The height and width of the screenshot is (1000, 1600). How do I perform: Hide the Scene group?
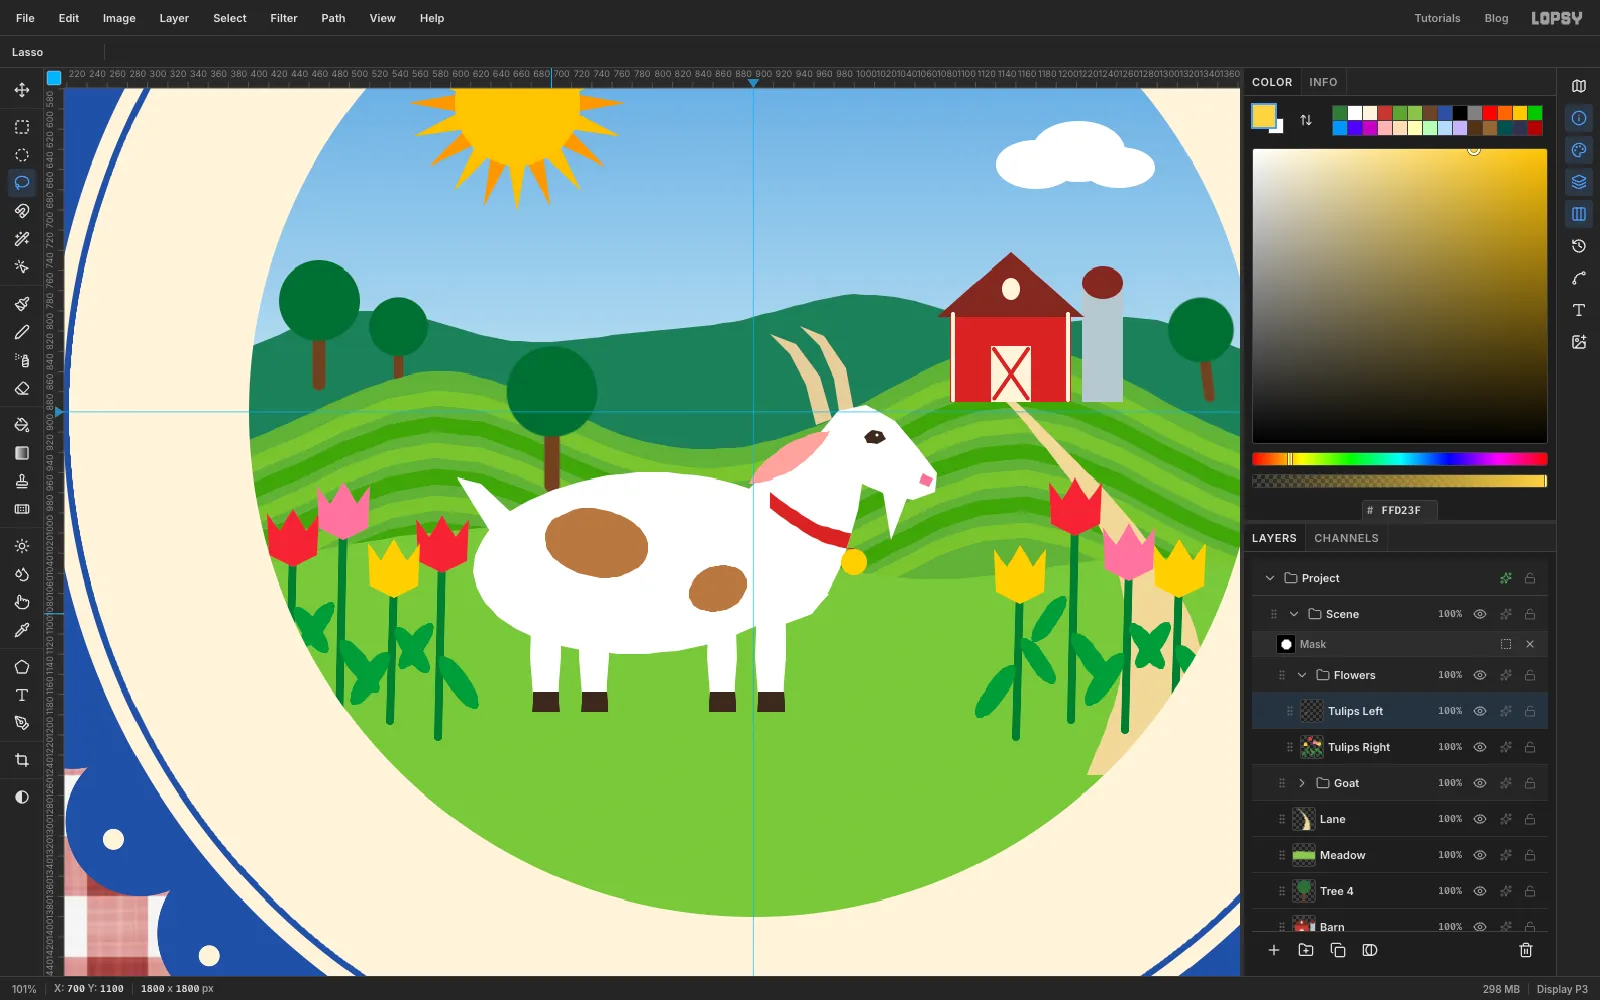(x=1480, y=614)
